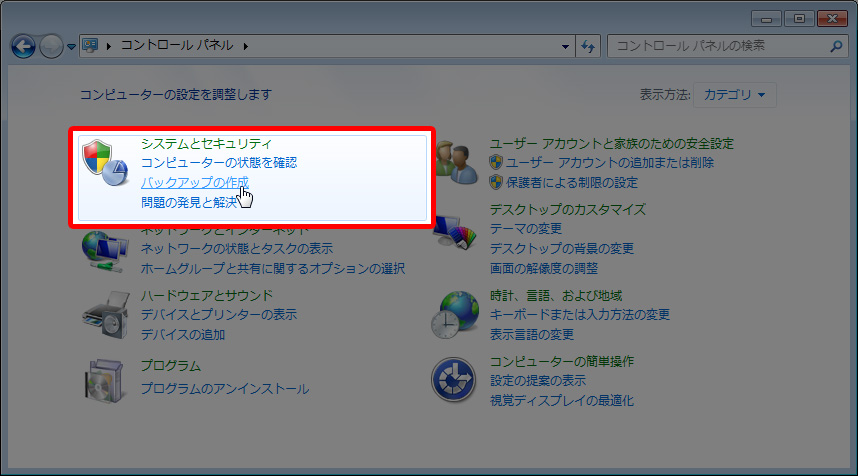The image size is (858, 476).
Task: Click the search magnifier icon
Action: pos(836,46)
